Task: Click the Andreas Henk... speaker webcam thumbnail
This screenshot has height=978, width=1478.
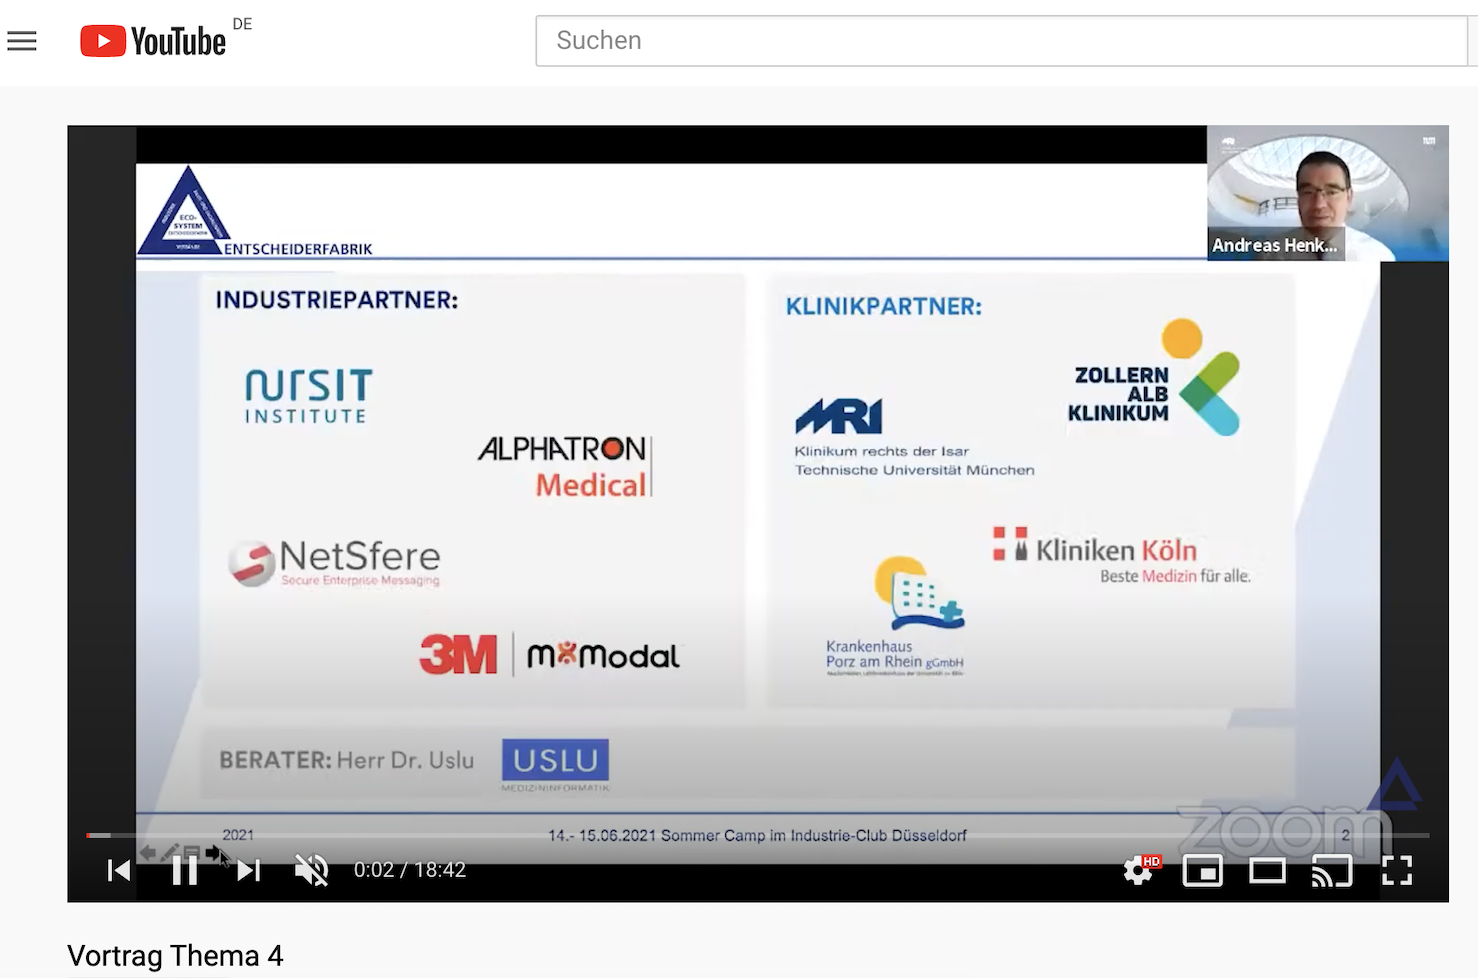Action: tap(1327, 193)
